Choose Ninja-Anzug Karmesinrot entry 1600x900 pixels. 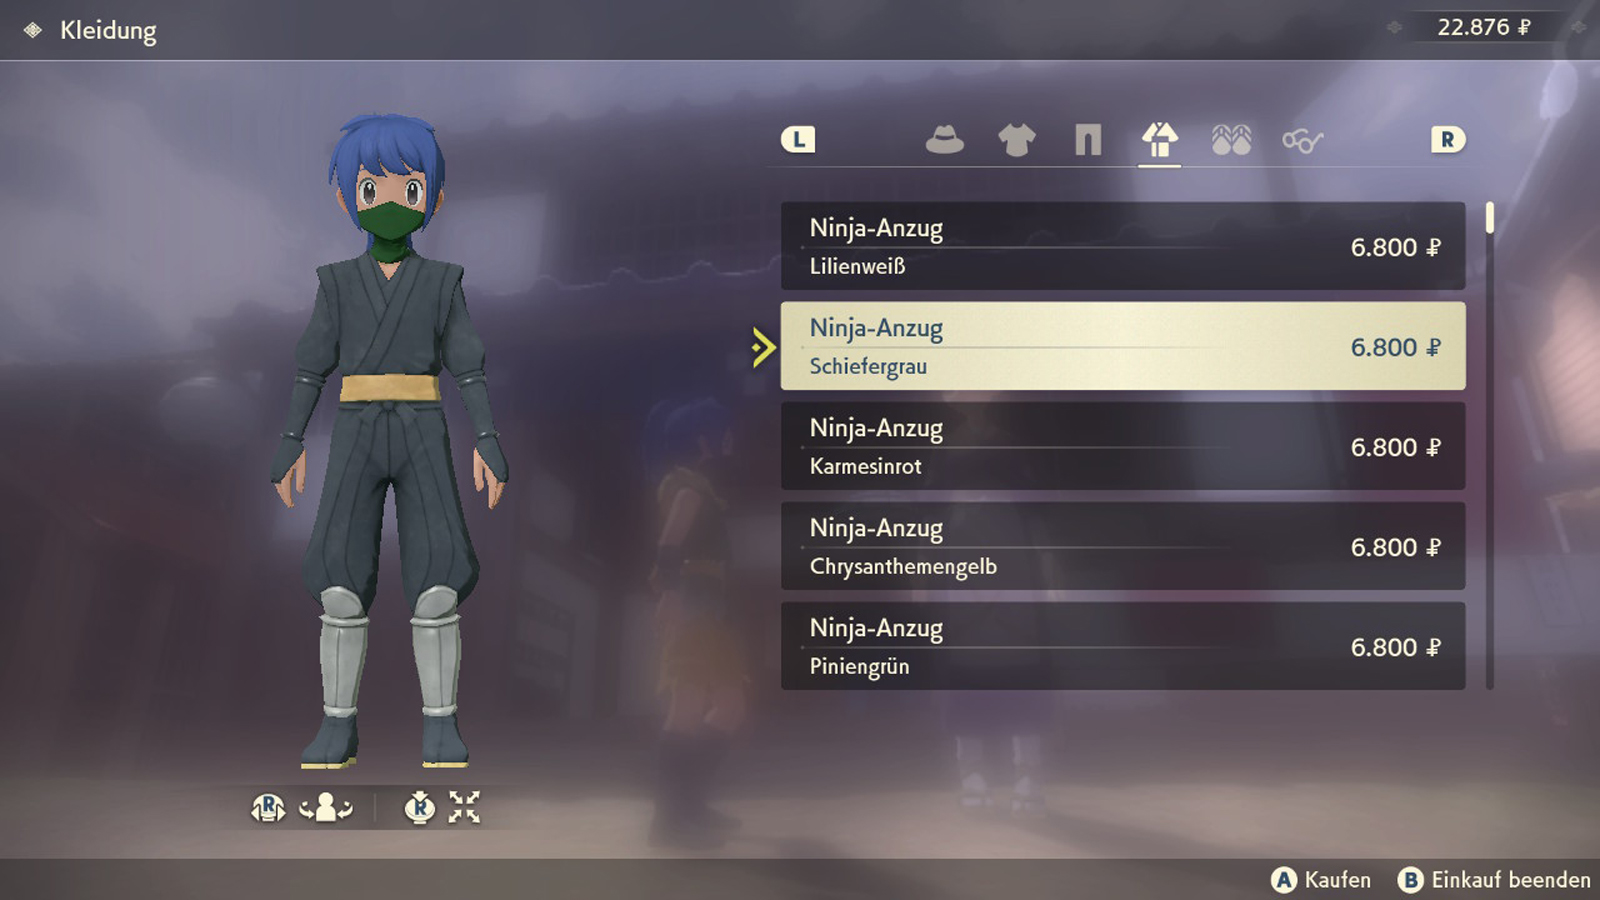(1123, 446)
